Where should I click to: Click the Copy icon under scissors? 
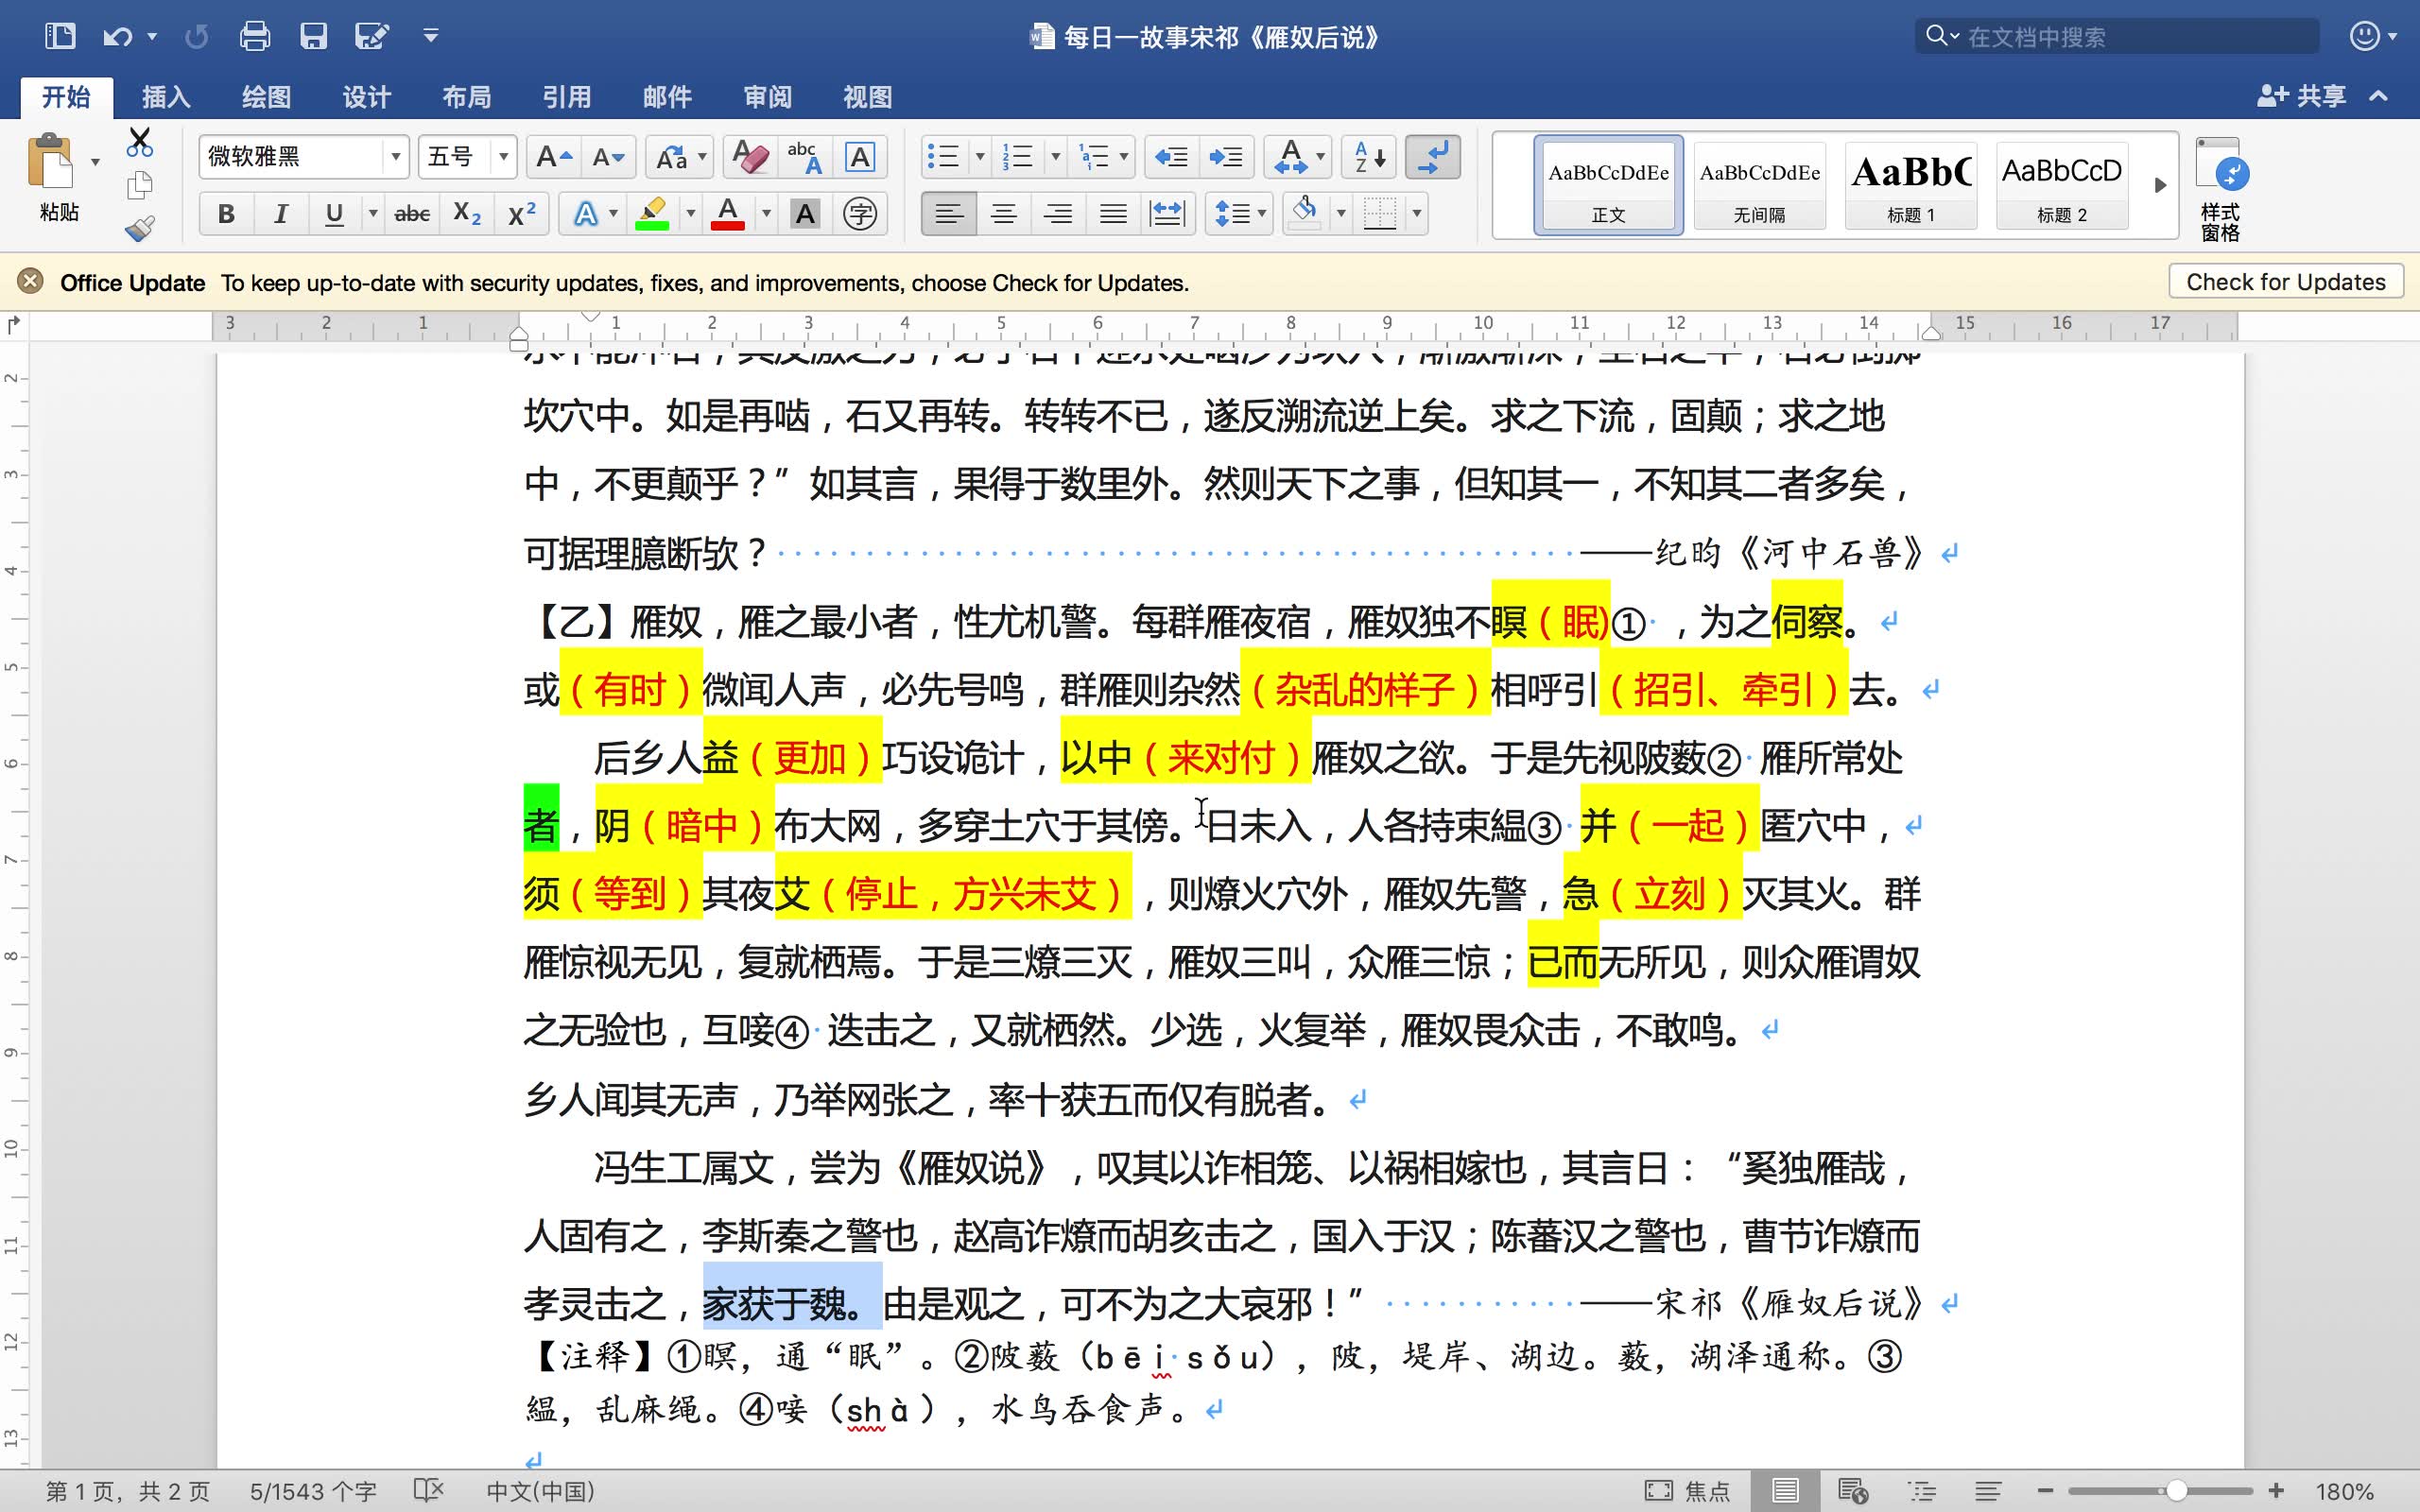[140, 185]
